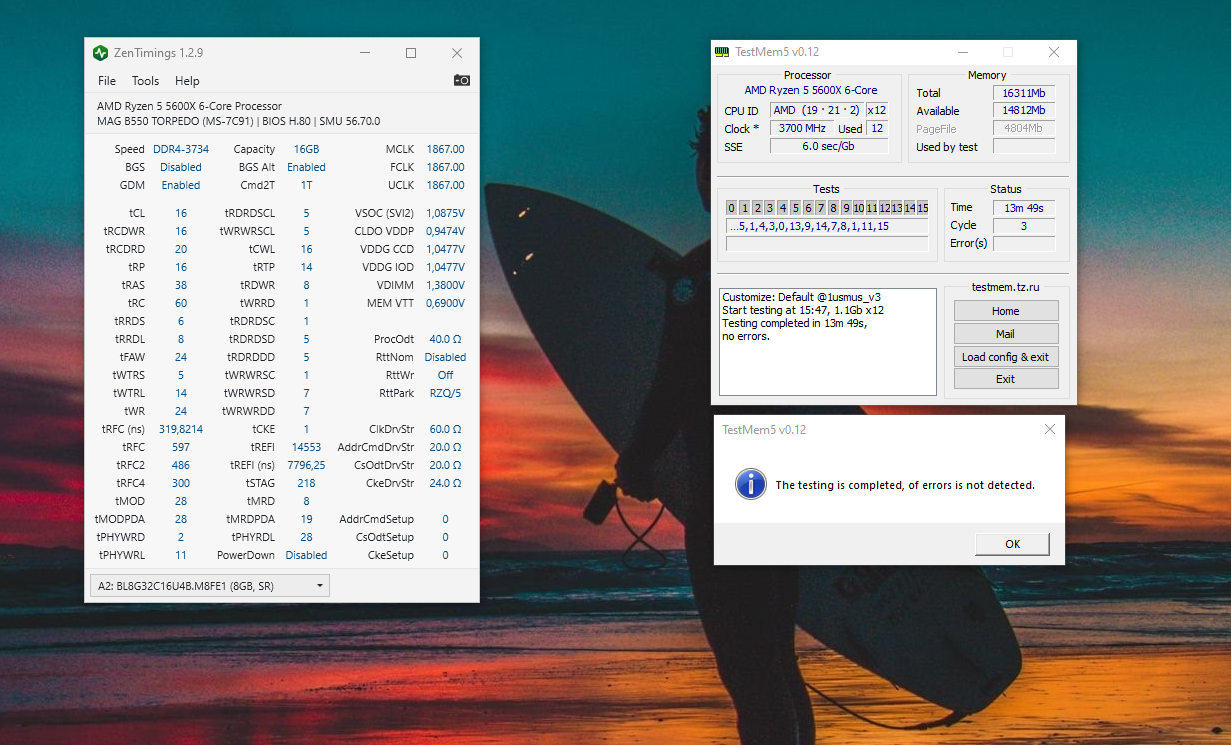Screen dimensions: 1231x745
Task: Open the File menu in ZenTimings
Action: click(107, 81)
